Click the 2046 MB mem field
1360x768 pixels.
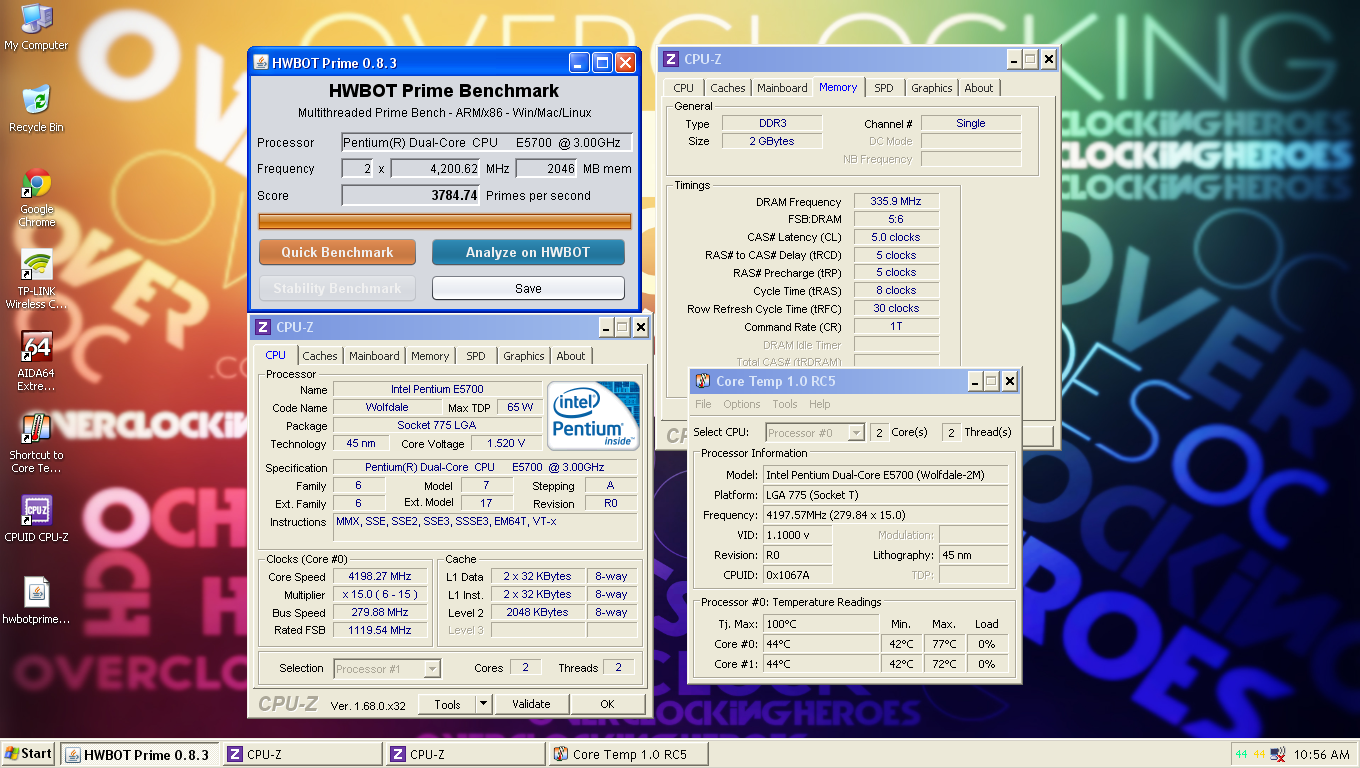[x=547, y=169]
